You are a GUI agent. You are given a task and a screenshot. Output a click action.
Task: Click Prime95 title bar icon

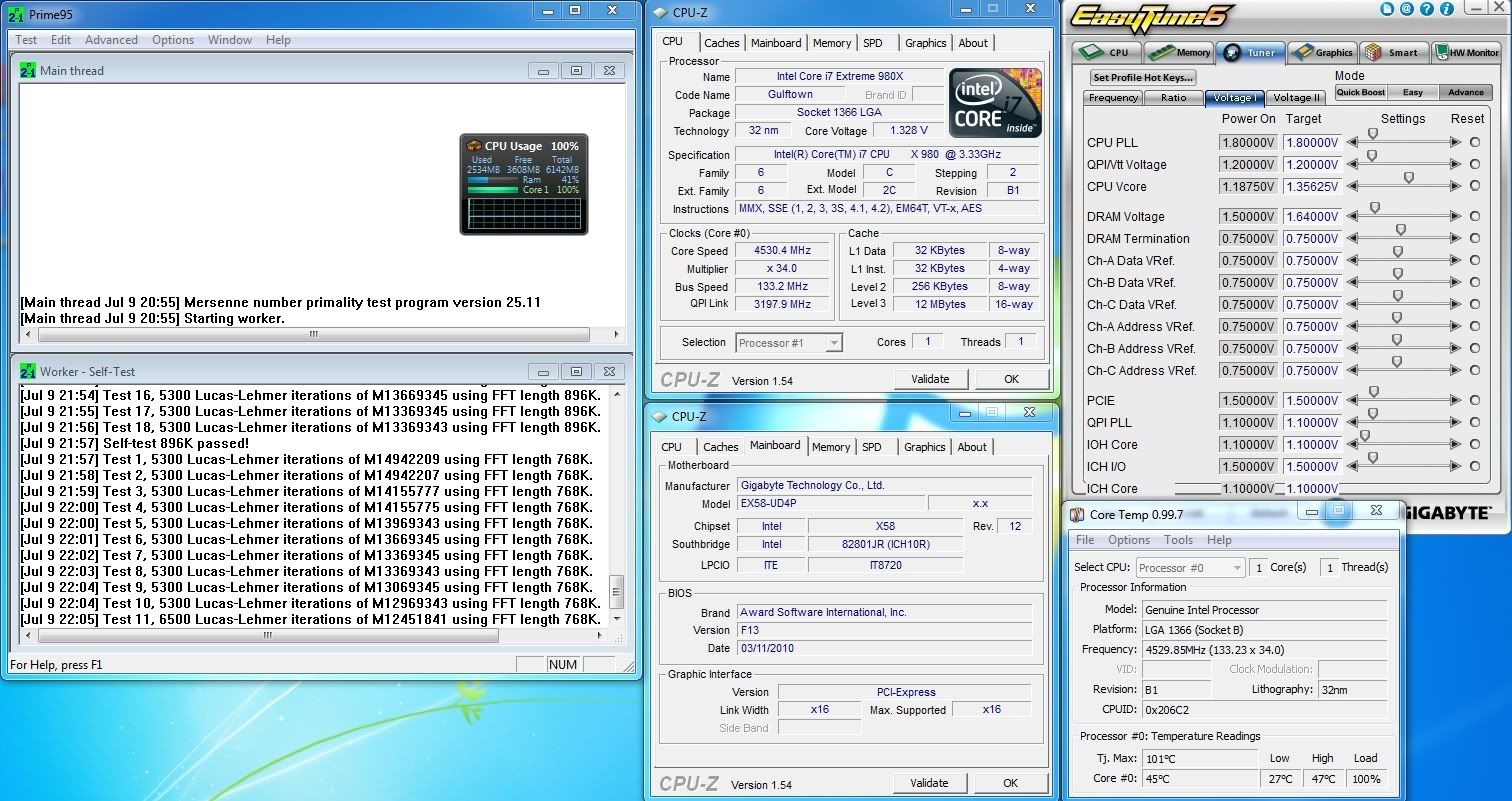(x=16, y=14)
